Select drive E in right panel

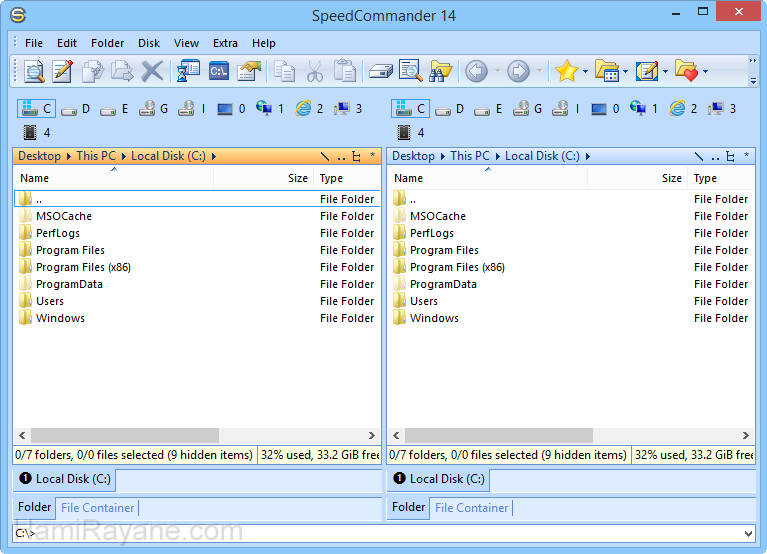488,109
